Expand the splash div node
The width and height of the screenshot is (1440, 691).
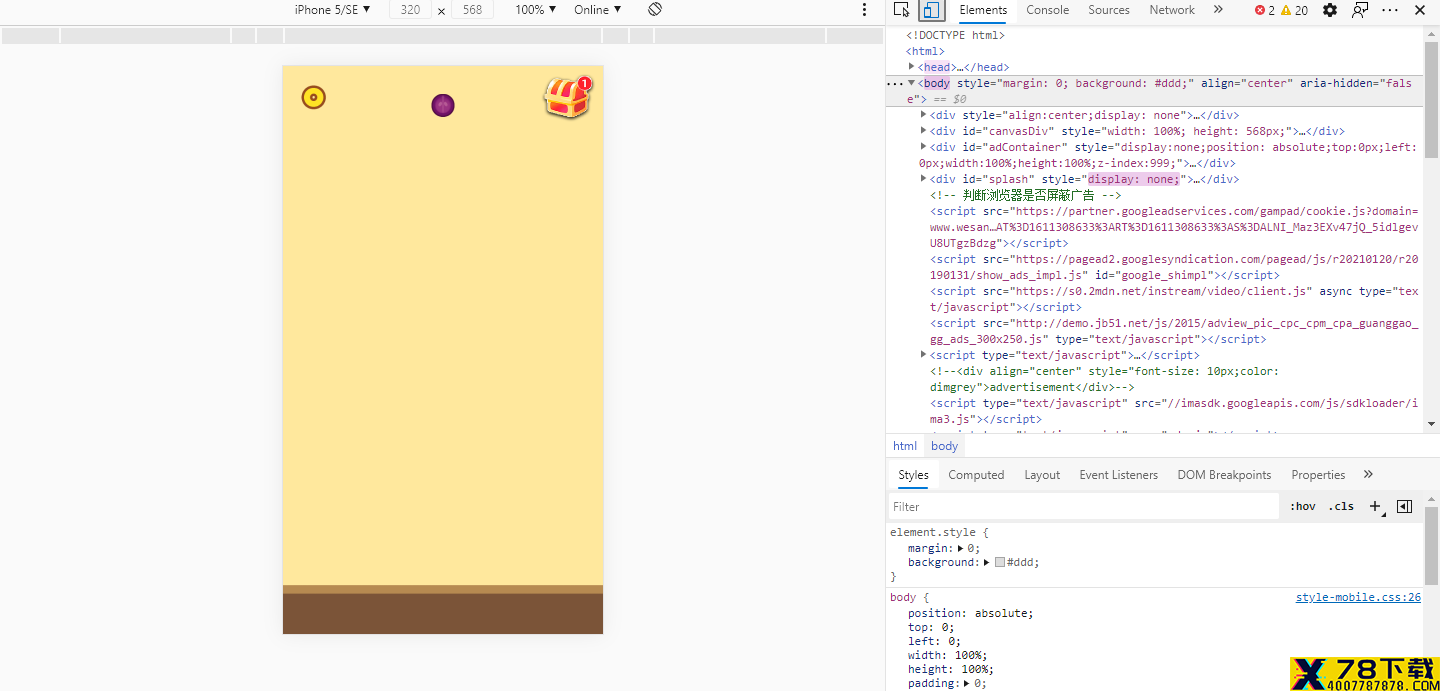(x=923, y=179)
